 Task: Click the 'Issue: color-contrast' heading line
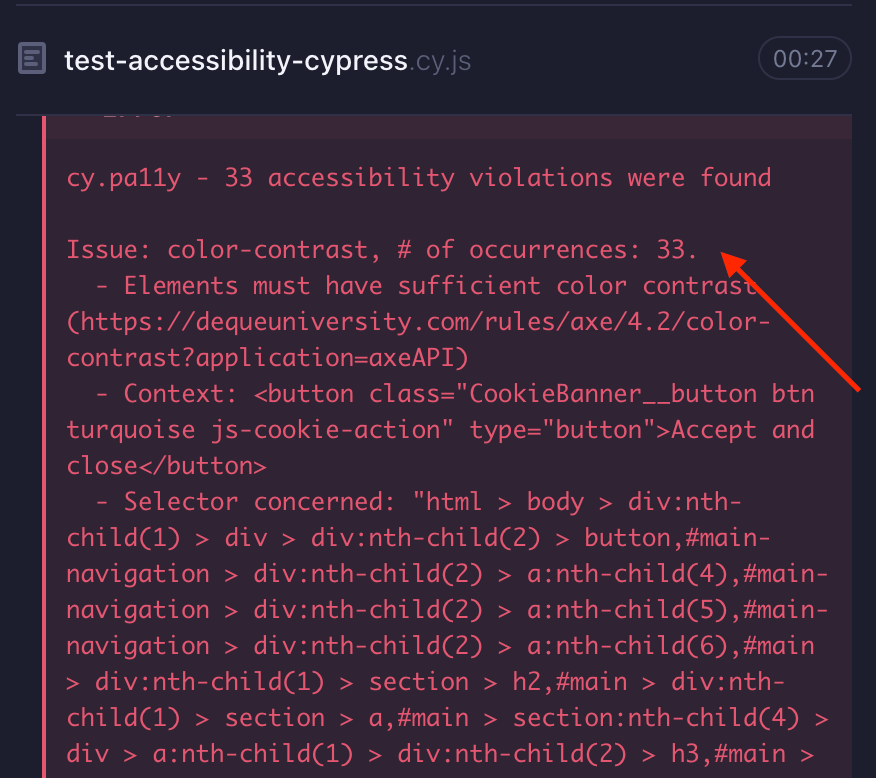(x=380, y=249)
